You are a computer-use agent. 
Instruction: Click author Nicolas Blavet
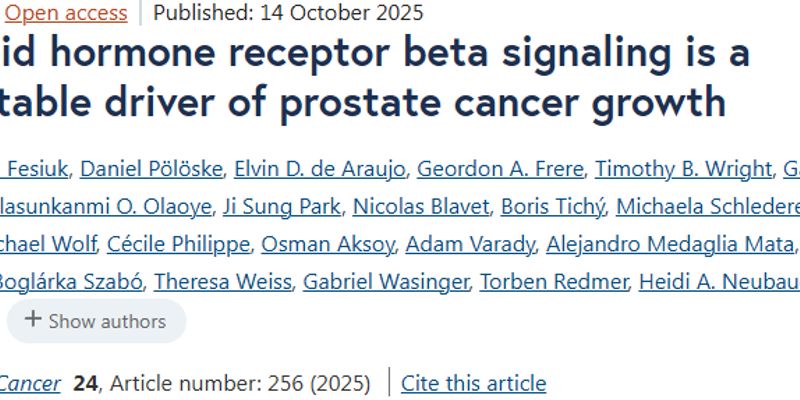pos(423,207)
